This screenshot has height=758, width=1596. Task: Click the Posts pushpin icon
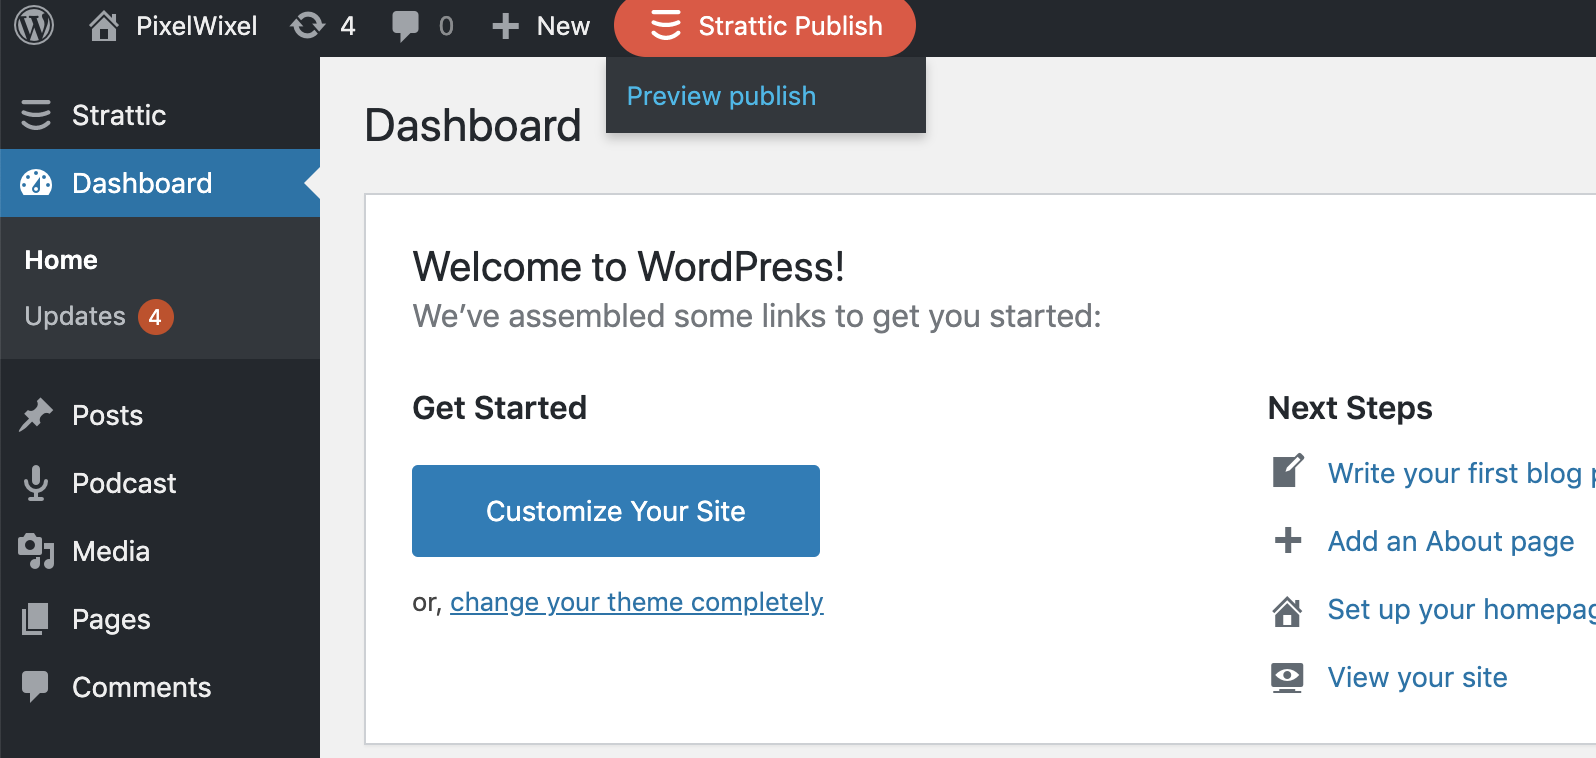point(36,415)
